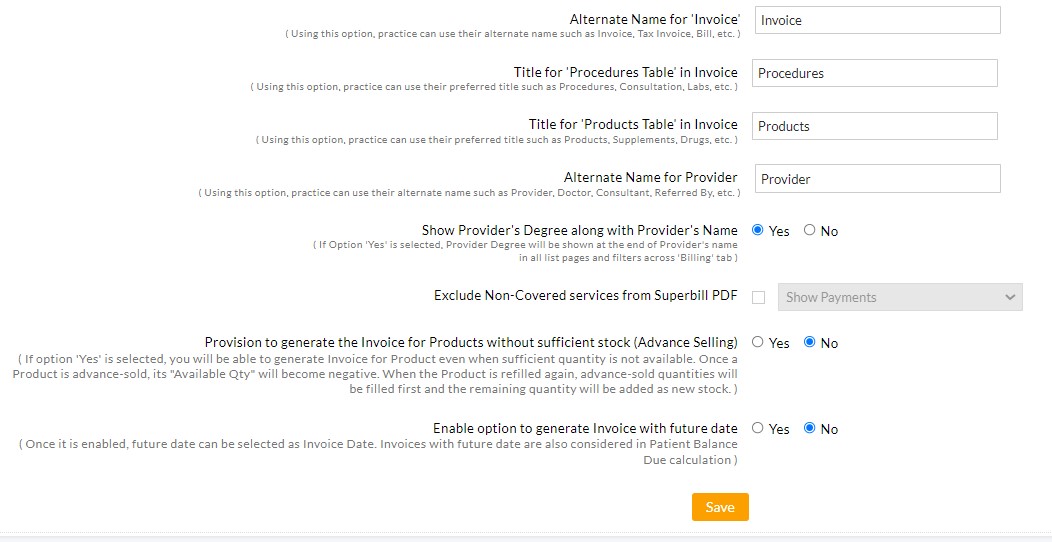The width and height of the screenshot is (1052, 542).
Task: Select Yes for Show Provider's Degree
Action: (x=758, y=230)
